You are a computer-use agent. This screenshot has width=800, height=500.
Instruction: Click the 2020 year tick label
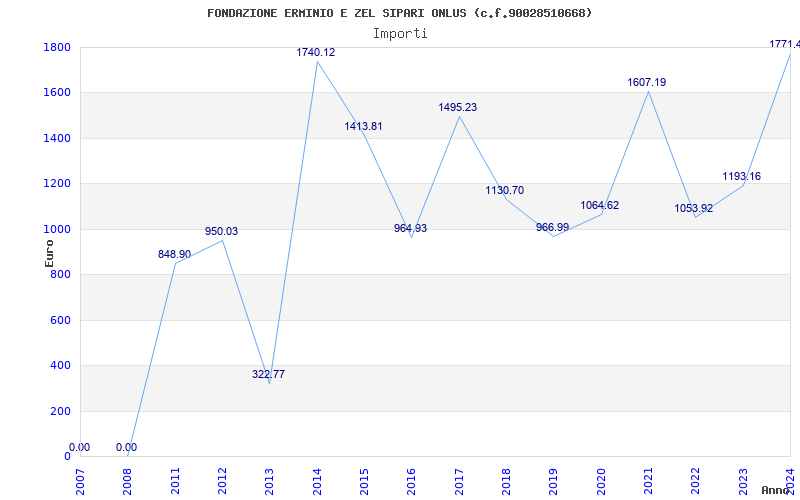point(601,481)
